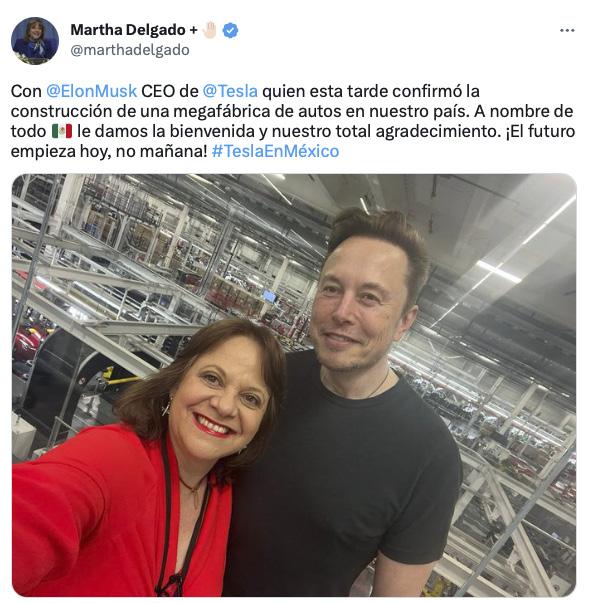Open the @ElonMusk mention
Screen dimensions: 590x603
click(x=92, y=91)
